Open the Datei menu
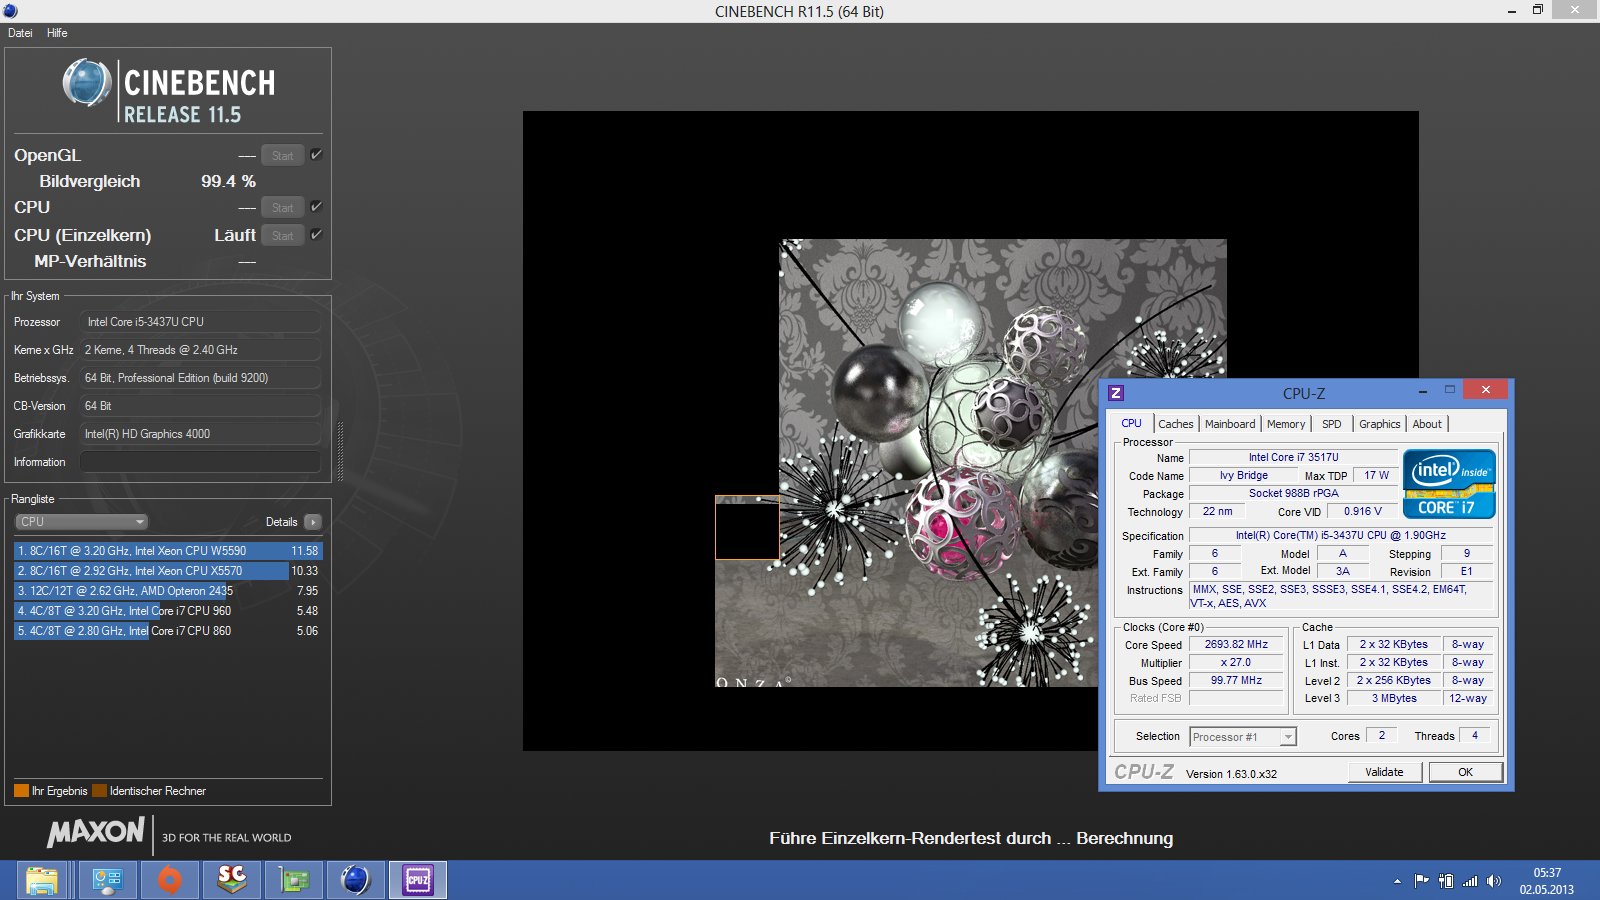1600x900 pixels. tap(20, 33)
